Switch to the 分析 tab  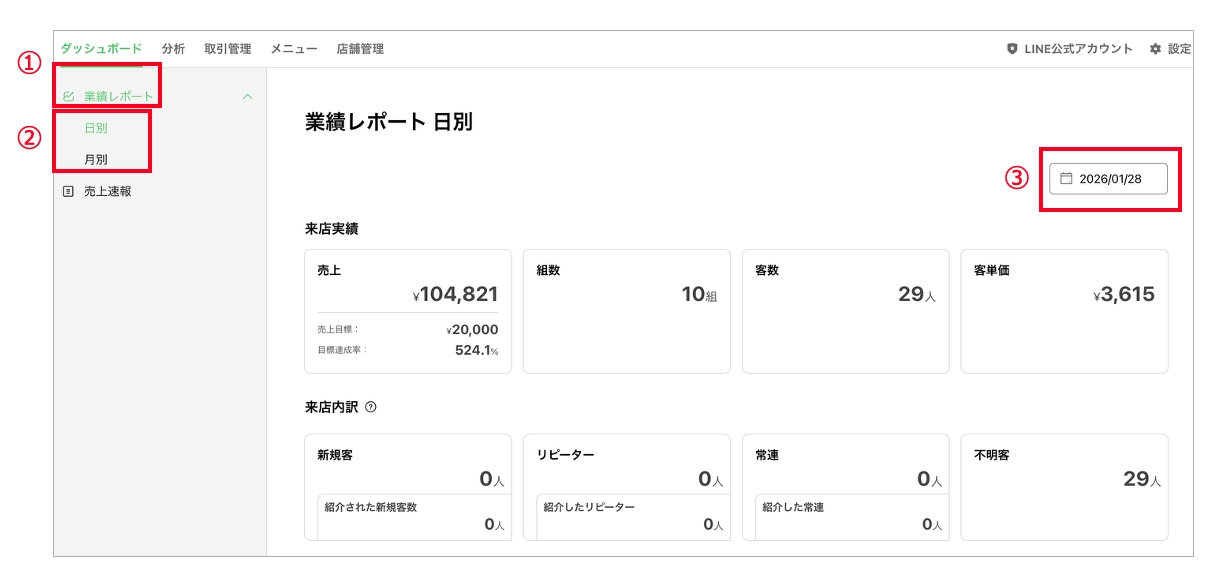point(172,47)
